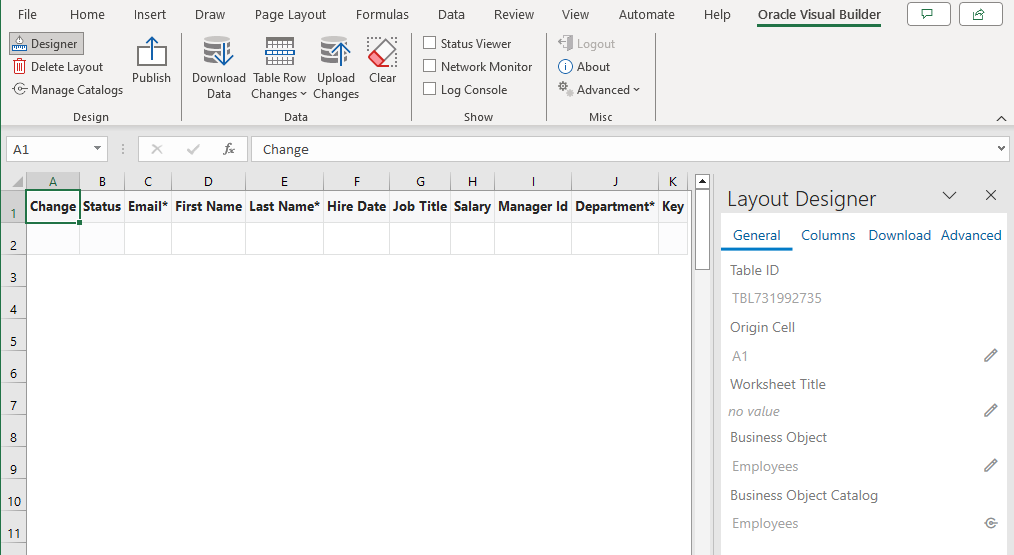Open Table Row Changes menu

(279, 68)
